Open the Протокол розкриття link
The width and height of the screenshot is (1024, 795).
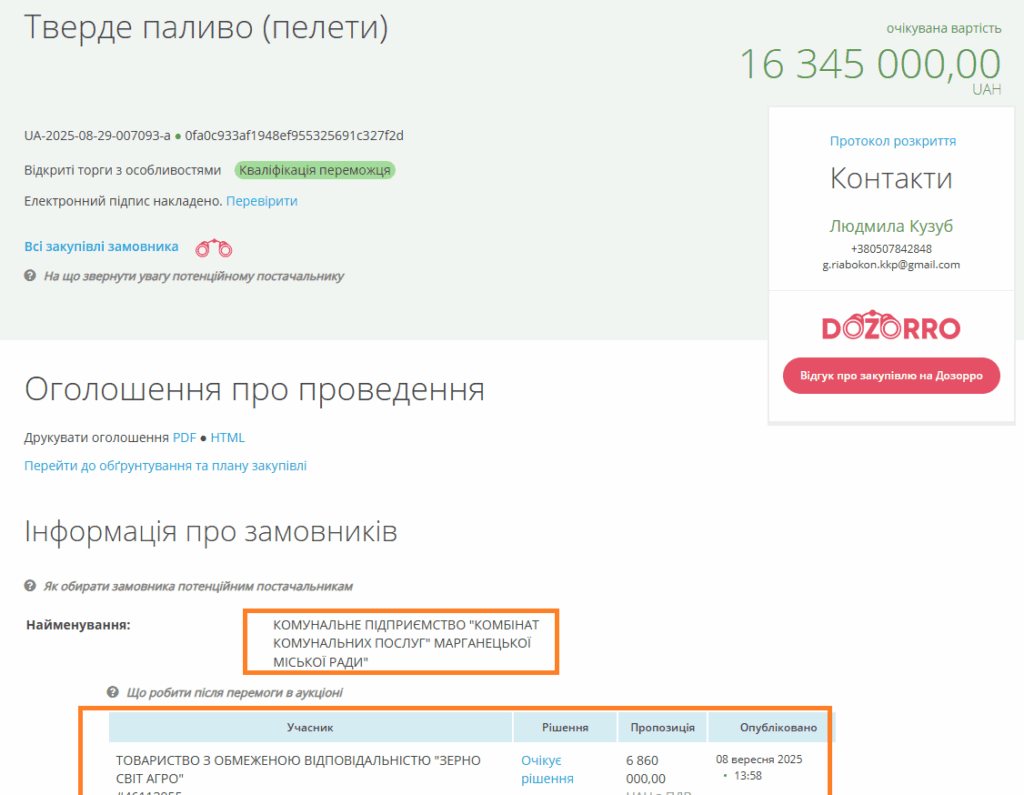[x=892, y=141]
